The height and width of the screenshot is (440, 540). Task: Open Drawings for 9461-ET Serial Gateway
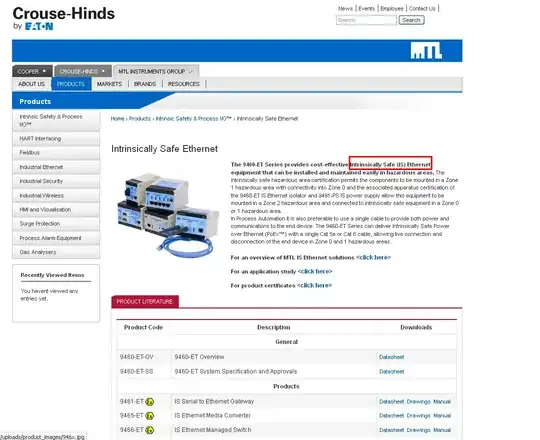tap(419, 402)
